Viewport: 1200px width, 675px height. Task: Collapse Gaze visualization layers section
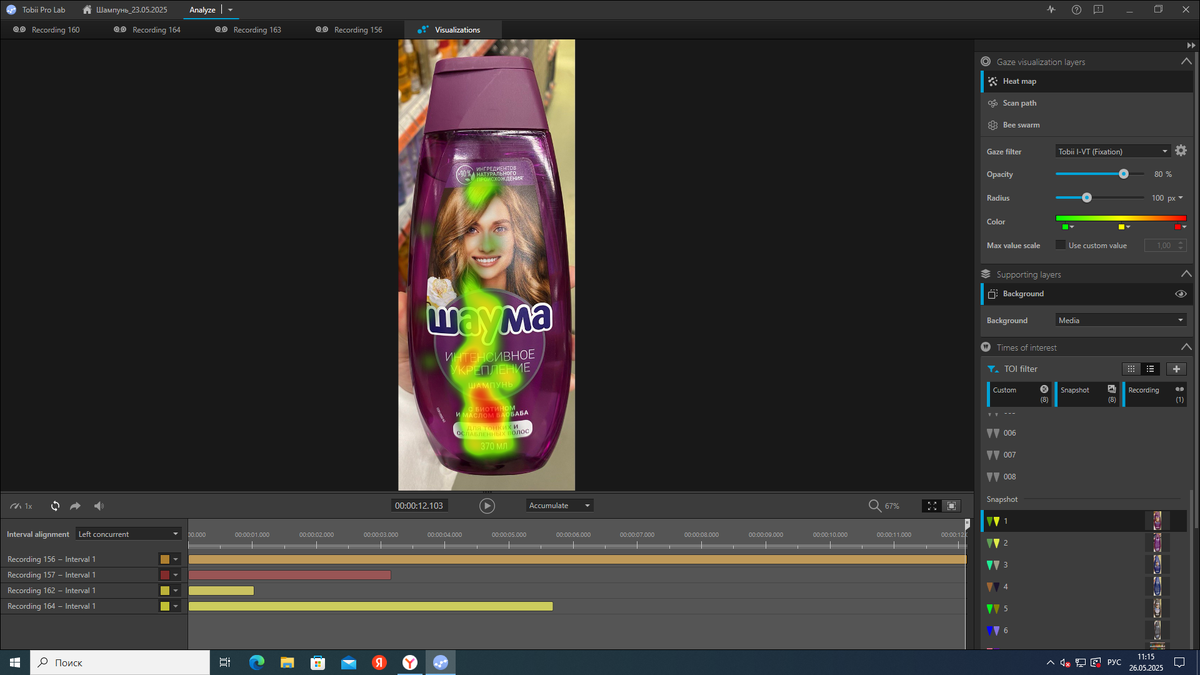click(1186, 62)
